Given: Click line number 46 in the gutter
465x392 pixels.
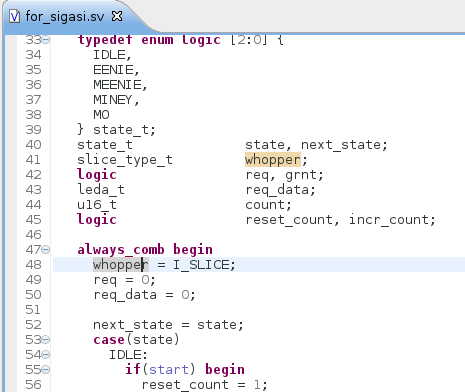Looking at the screenshot, I should pyautogui.click(x=33, y=235).
